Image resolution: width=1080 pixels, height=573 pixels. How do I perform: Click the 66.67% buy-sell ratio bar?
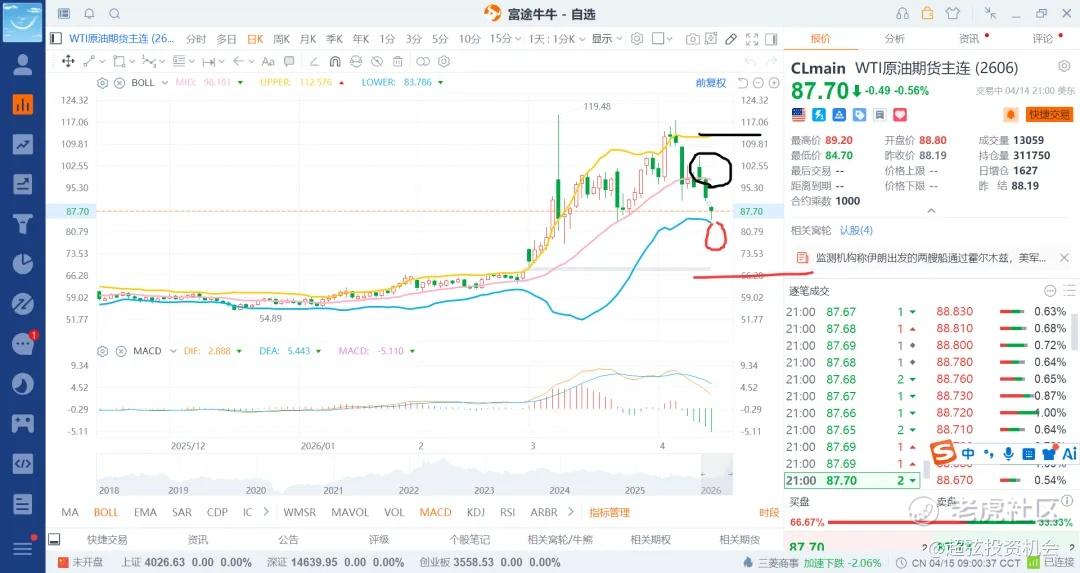[931, 523]
